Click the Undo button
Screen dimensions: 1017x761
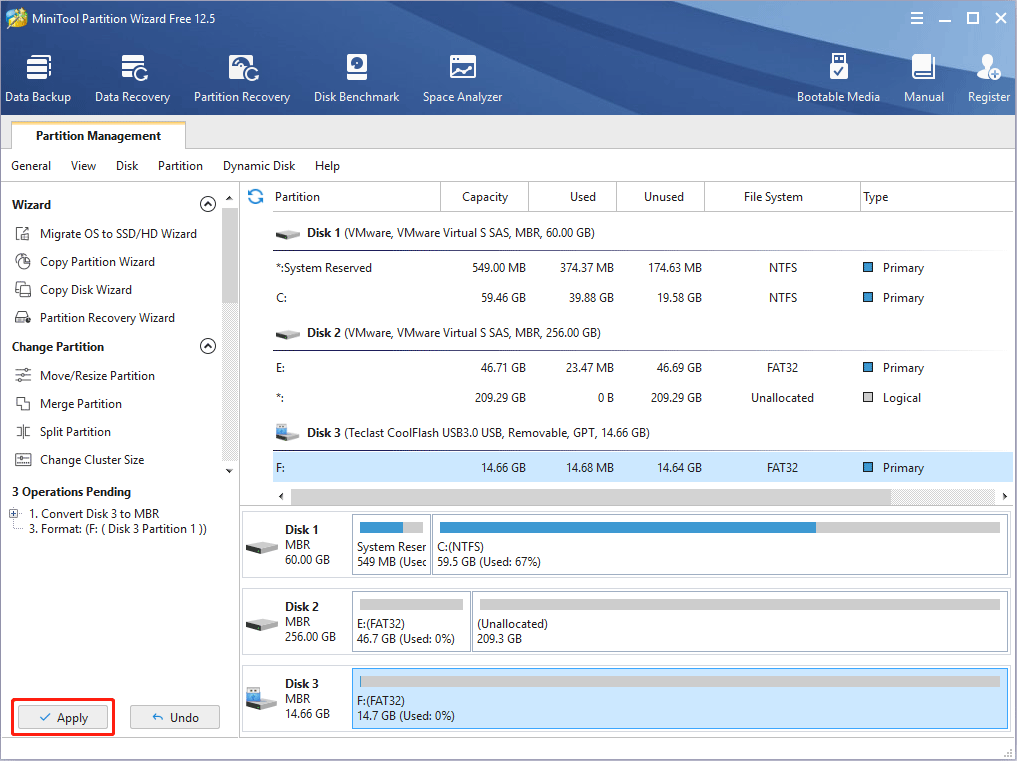175,718
